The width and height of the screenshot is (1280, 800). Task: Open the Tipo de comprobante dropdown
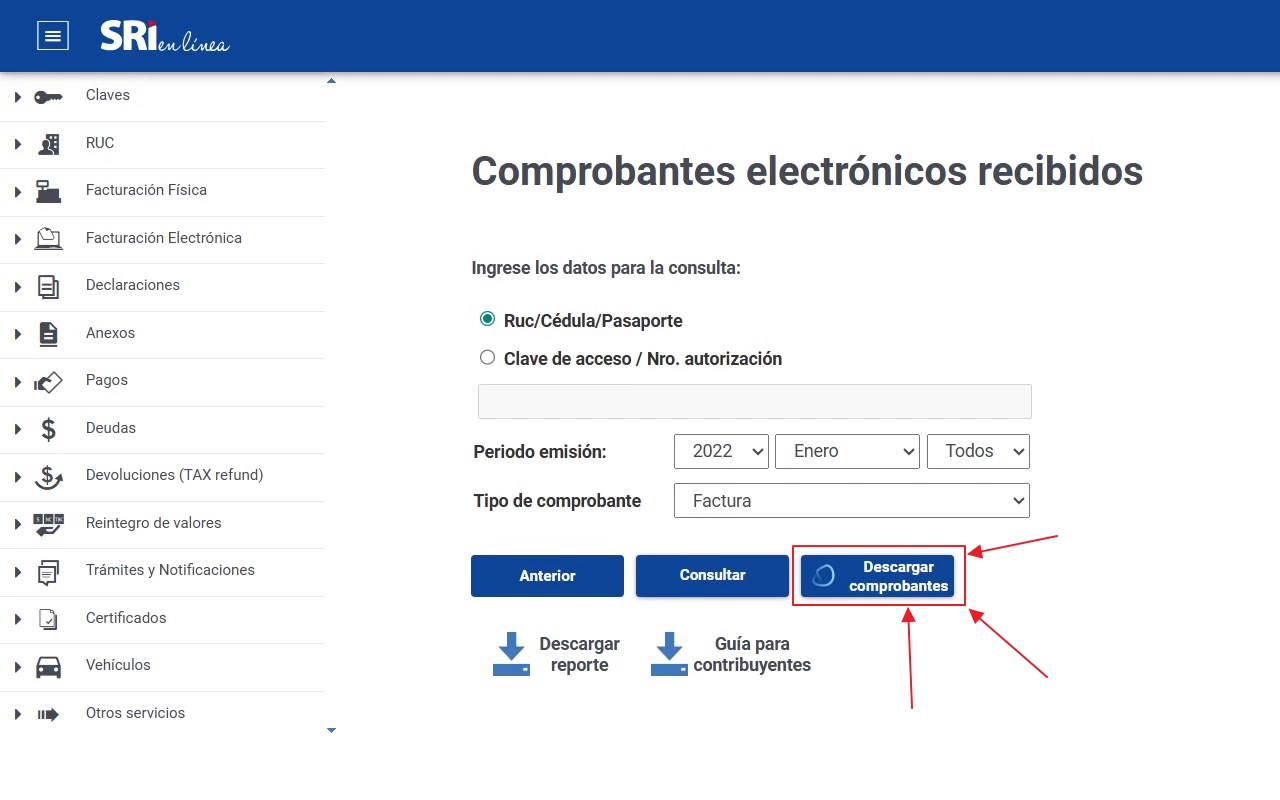tap(852, 501)
